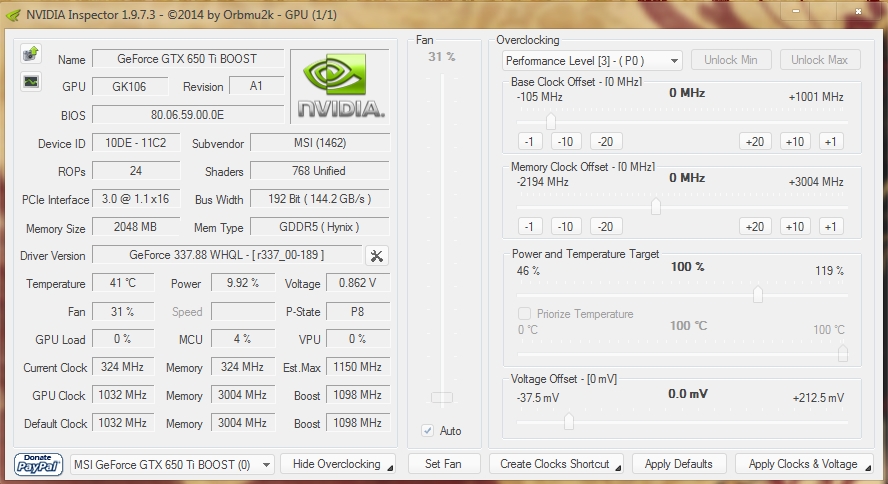888x484 pixels.
Task: Open driver profile settings wrench icon
Action: click(x=377, y=256)
